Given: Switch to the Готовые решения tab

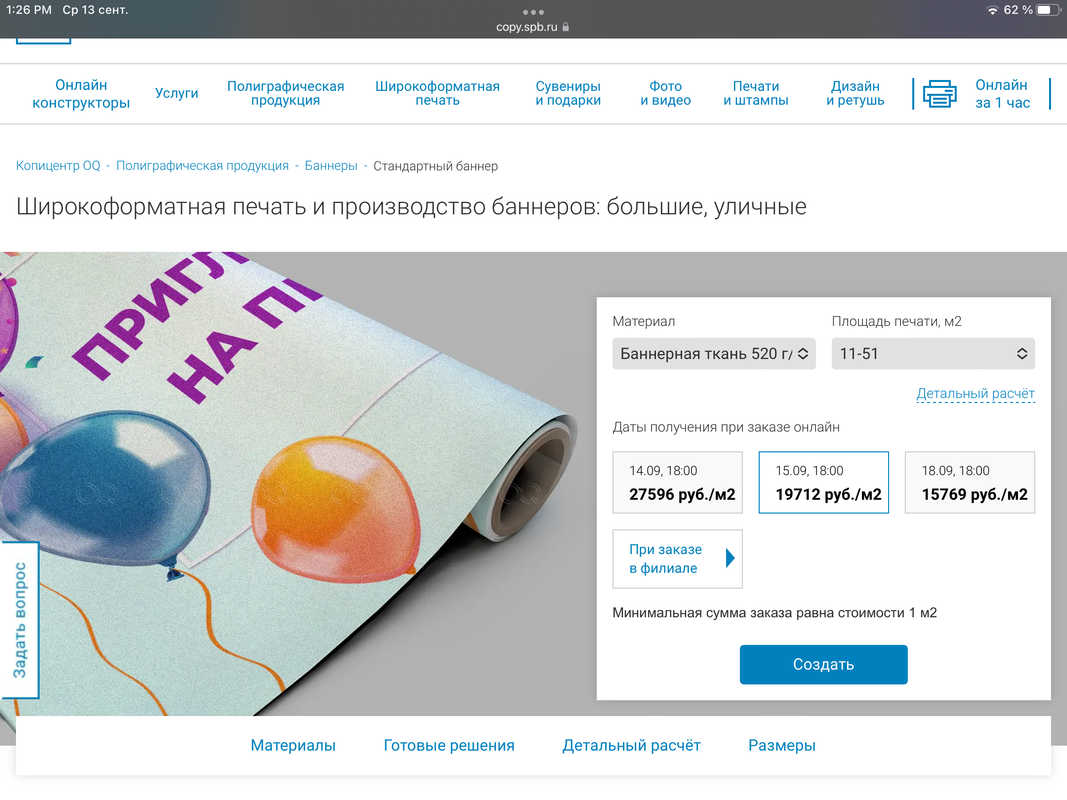Looking at the screenshot, I should click(x=449, y=746).
